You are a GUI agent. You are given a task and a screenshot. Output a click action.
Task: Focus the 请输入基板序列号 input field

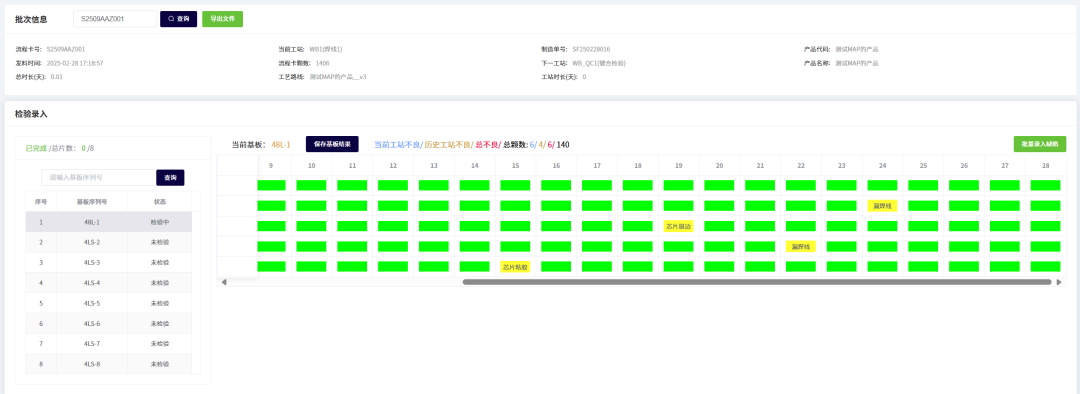[99, 178]
